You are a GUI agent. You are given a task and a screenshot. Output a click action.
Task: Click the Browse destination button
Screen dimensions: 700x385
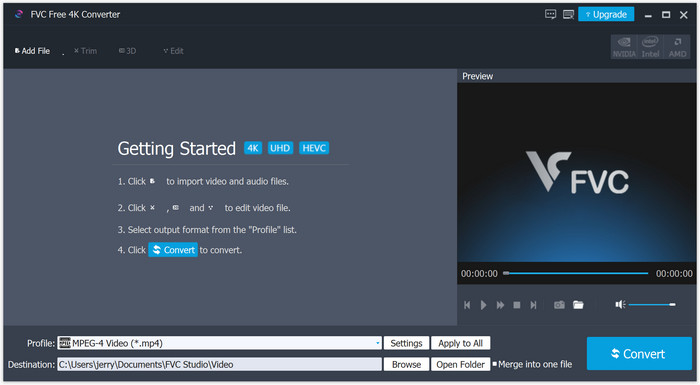pos(406,364)
